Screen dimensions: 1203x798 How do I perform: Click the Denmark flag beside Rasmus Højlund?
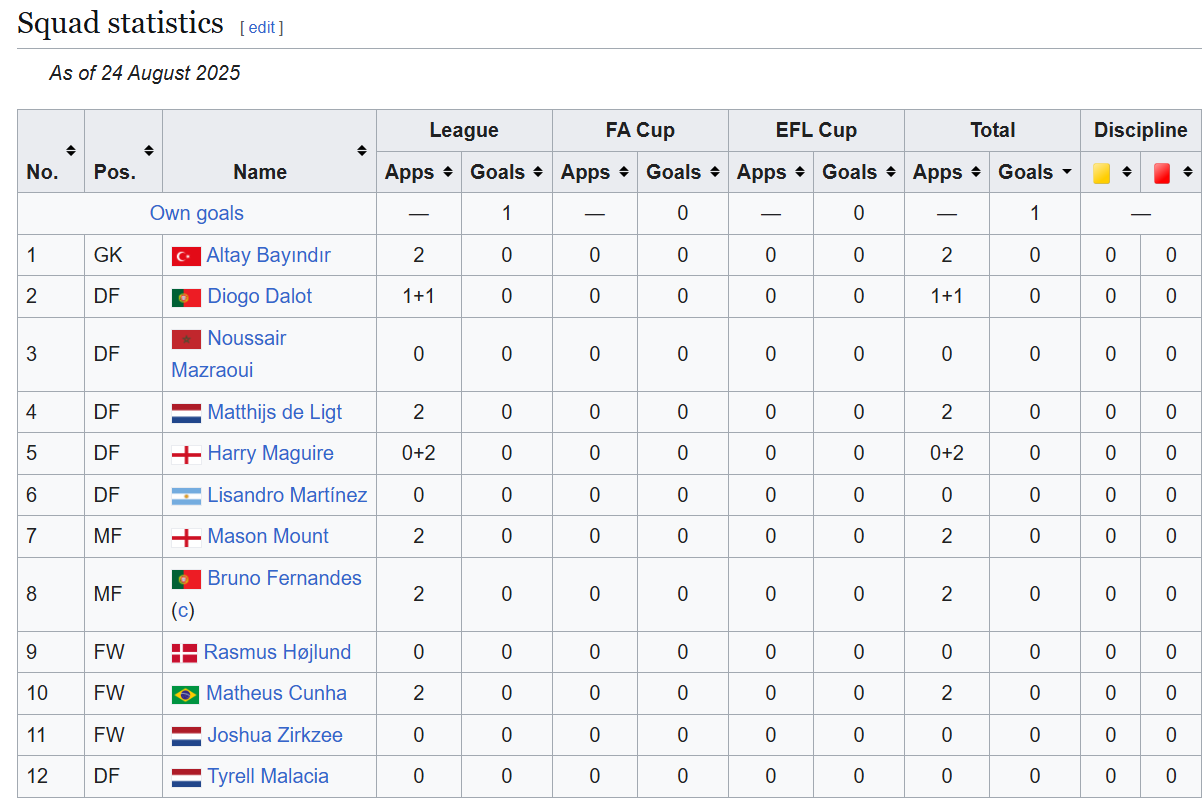[x=184, y=654]
